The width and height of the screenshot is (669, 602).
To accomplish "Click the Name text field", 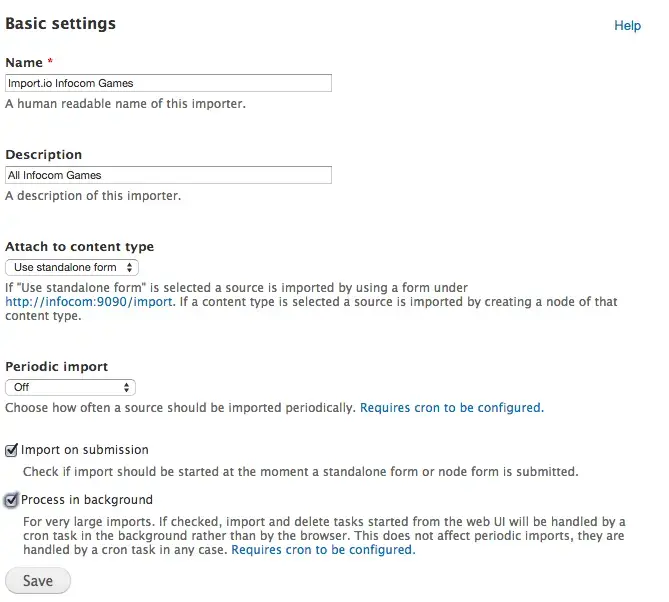I will coord(168,83).
